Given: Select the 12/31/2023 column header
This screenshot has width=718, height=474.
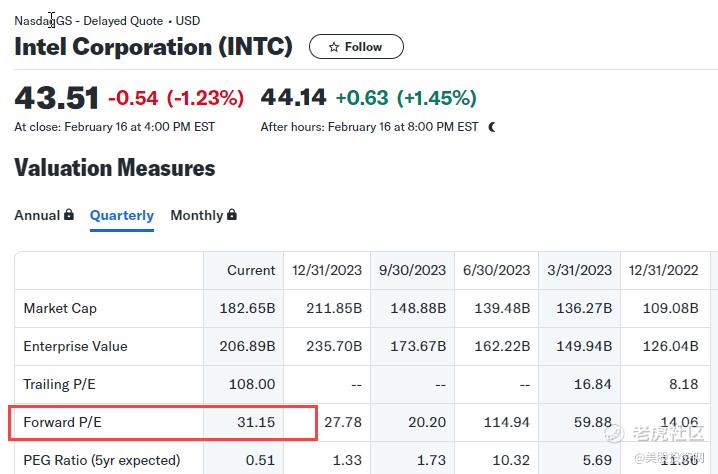Looking at the screenshot, I should (x=327, y=270).
